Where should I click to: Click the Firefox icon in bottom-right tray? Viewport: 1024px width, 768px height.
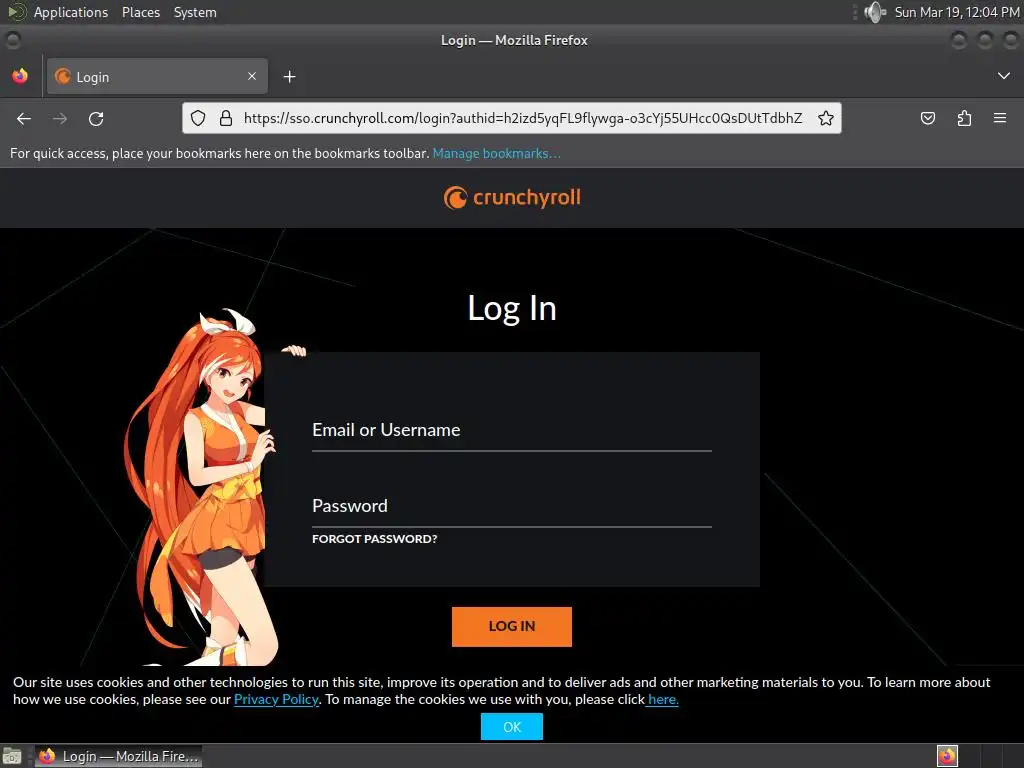click(947, 756)
